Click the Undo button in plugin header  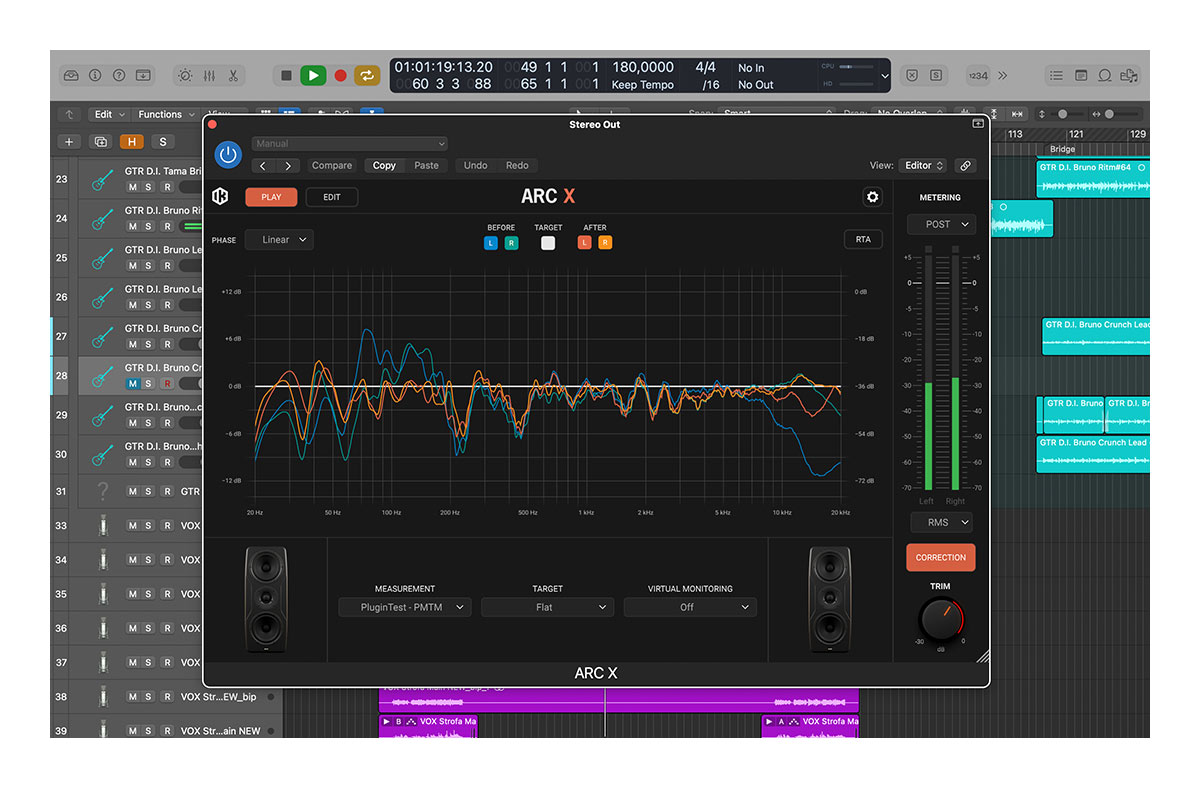click(x=476, y=165)
